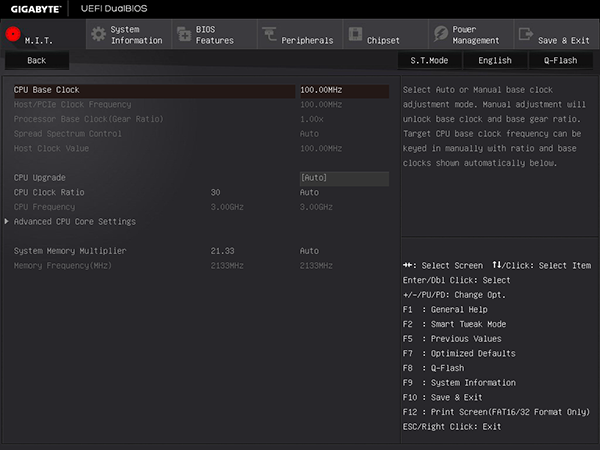The image size is (600, 450).
Task: Select the CPU Clock Ratio label
Action: tap(49, 192)
